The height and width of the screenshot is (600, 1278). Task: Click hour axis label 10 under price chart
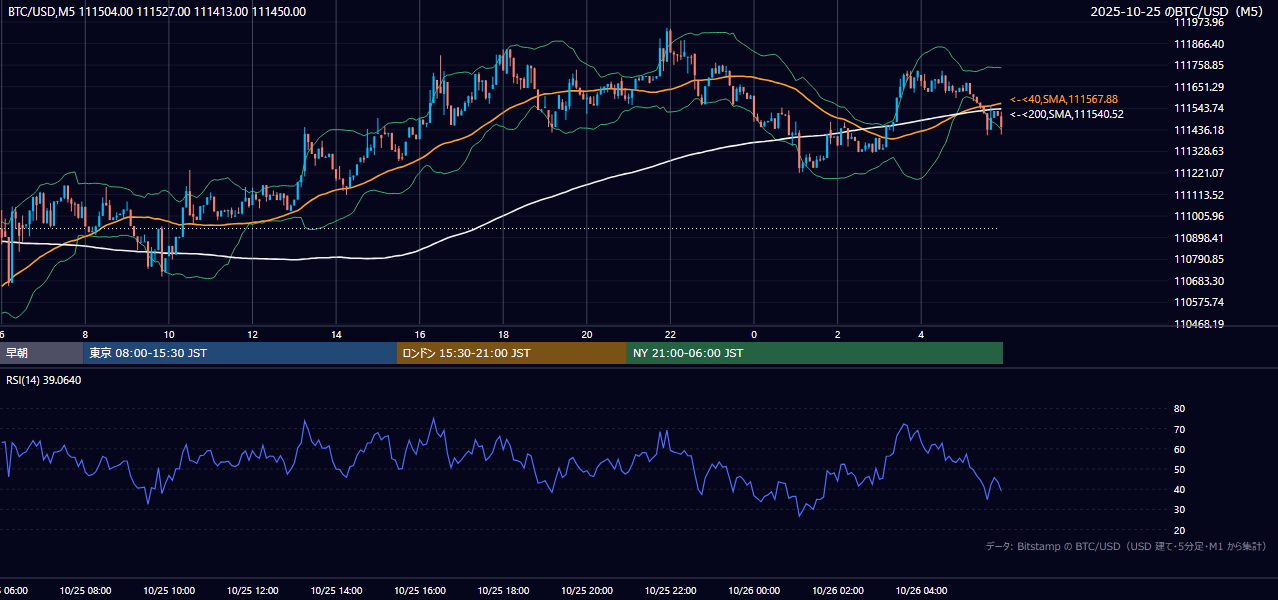(x=169, y=334)
